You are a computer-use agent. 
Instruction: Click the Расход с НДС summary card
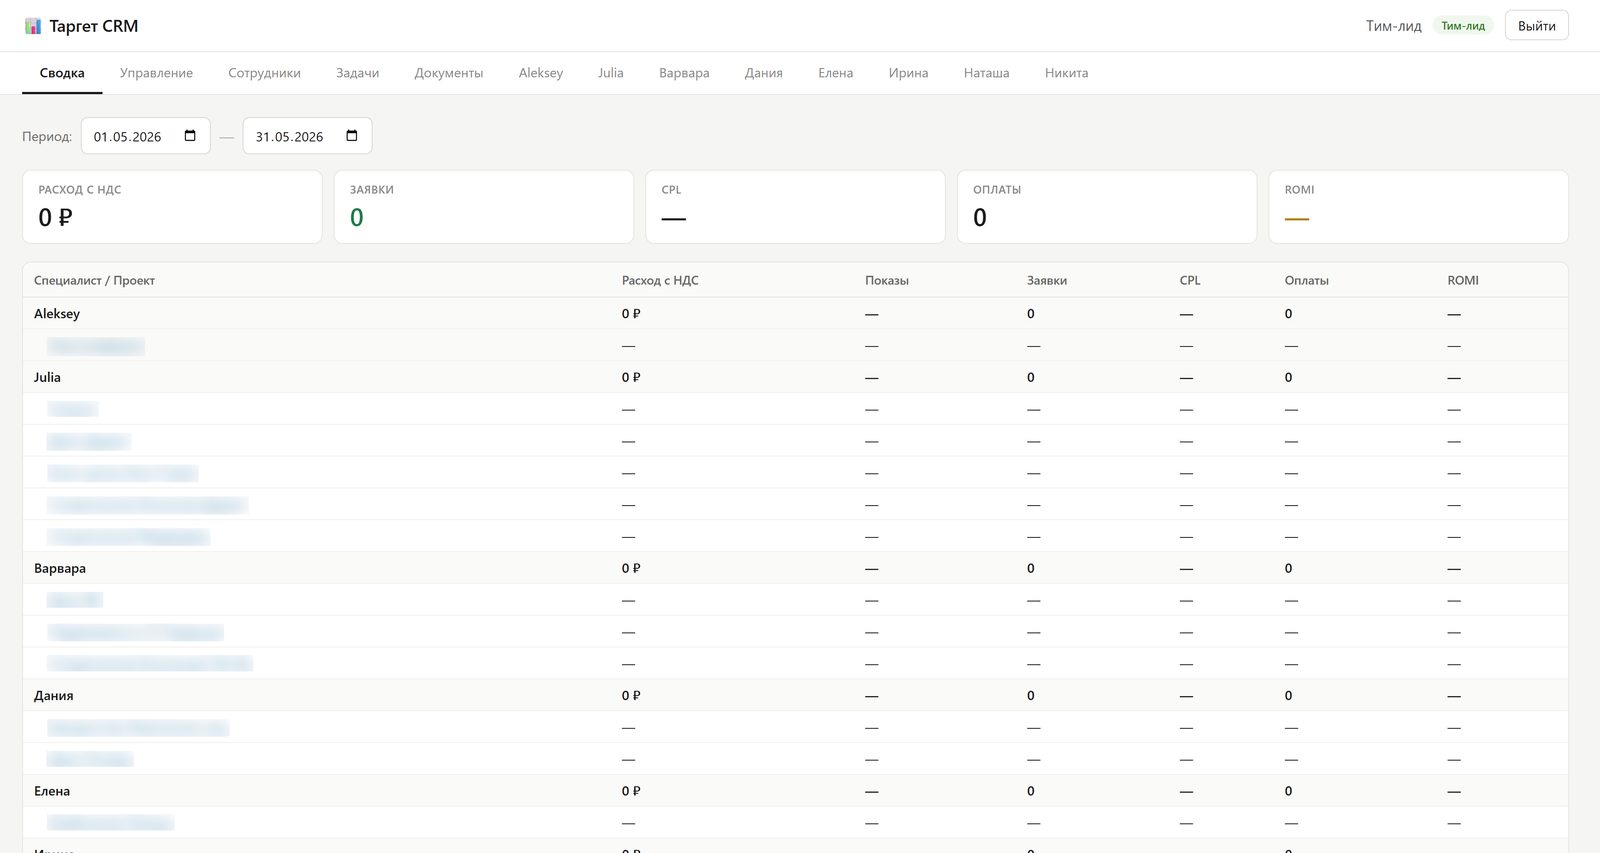click(172, 206)
